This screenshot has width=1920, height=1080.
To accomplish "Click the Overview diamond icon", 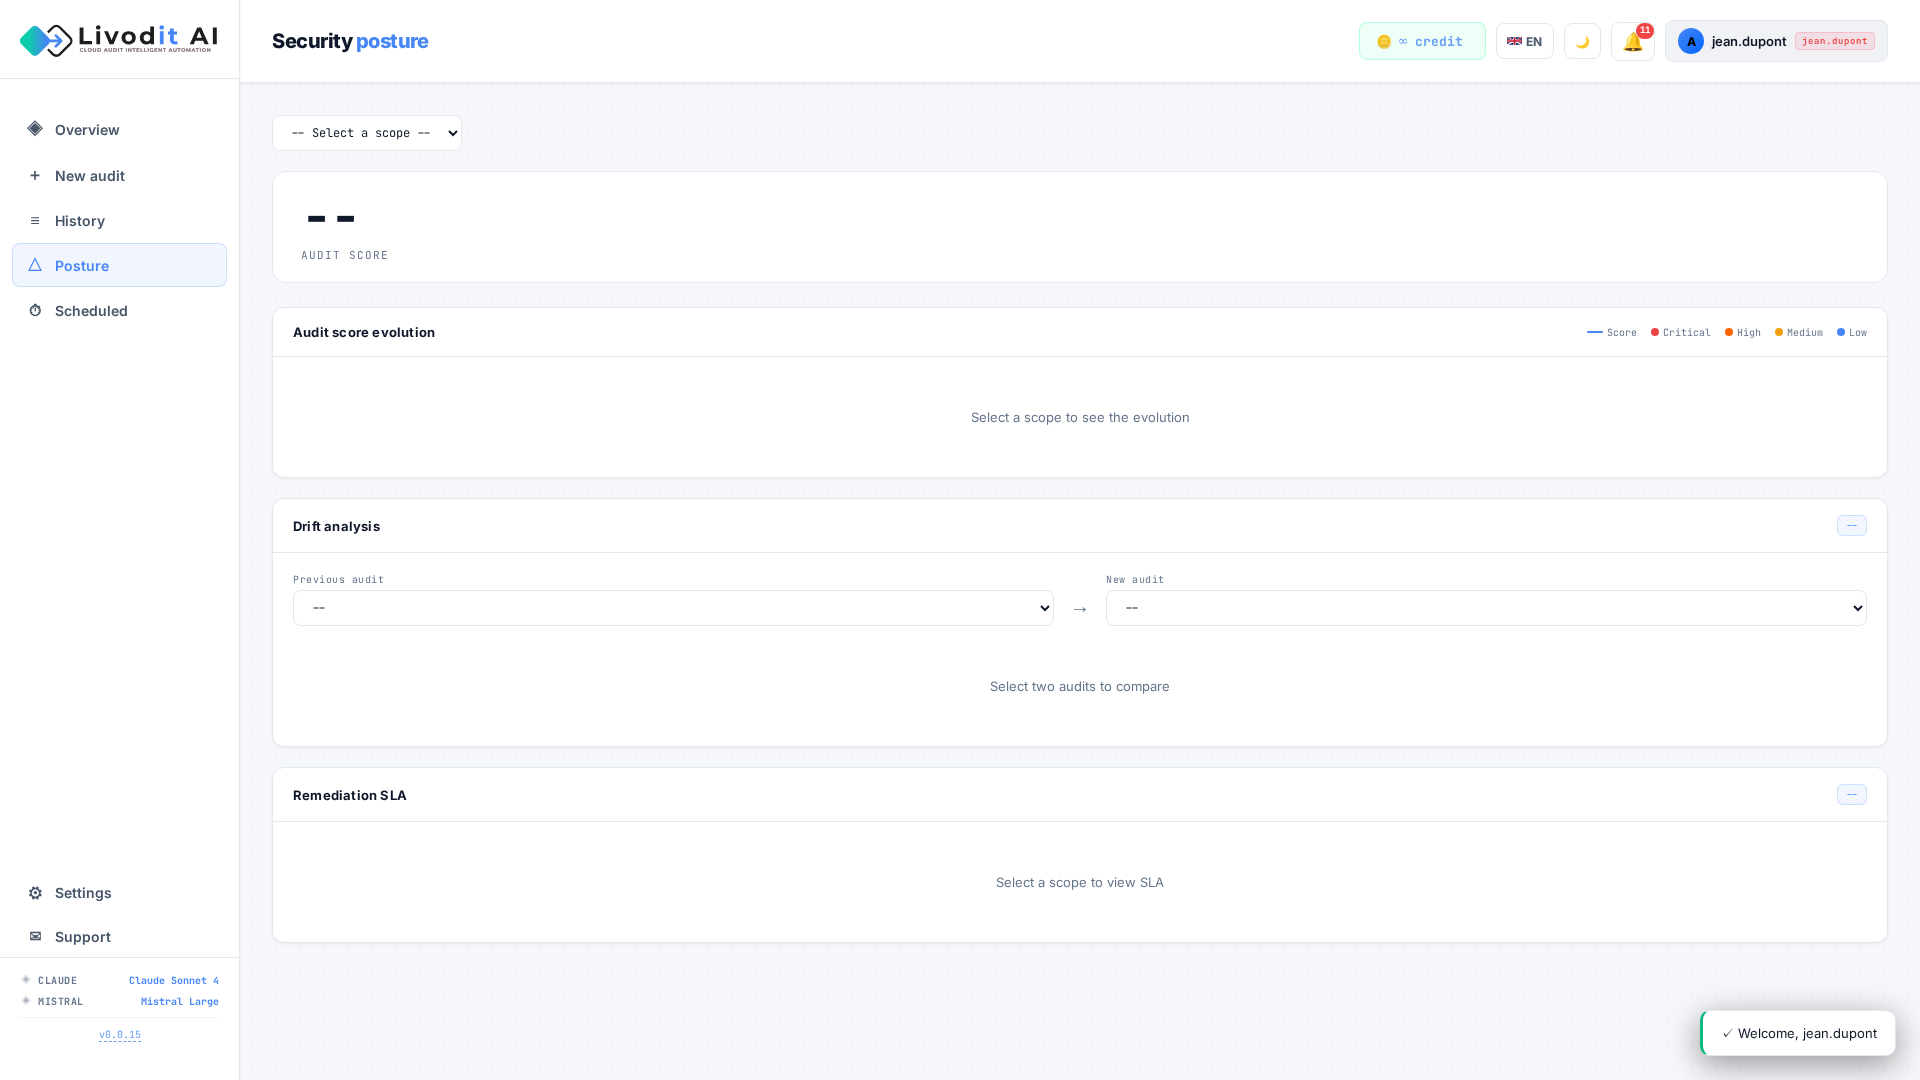I will [x=35, y=129].
